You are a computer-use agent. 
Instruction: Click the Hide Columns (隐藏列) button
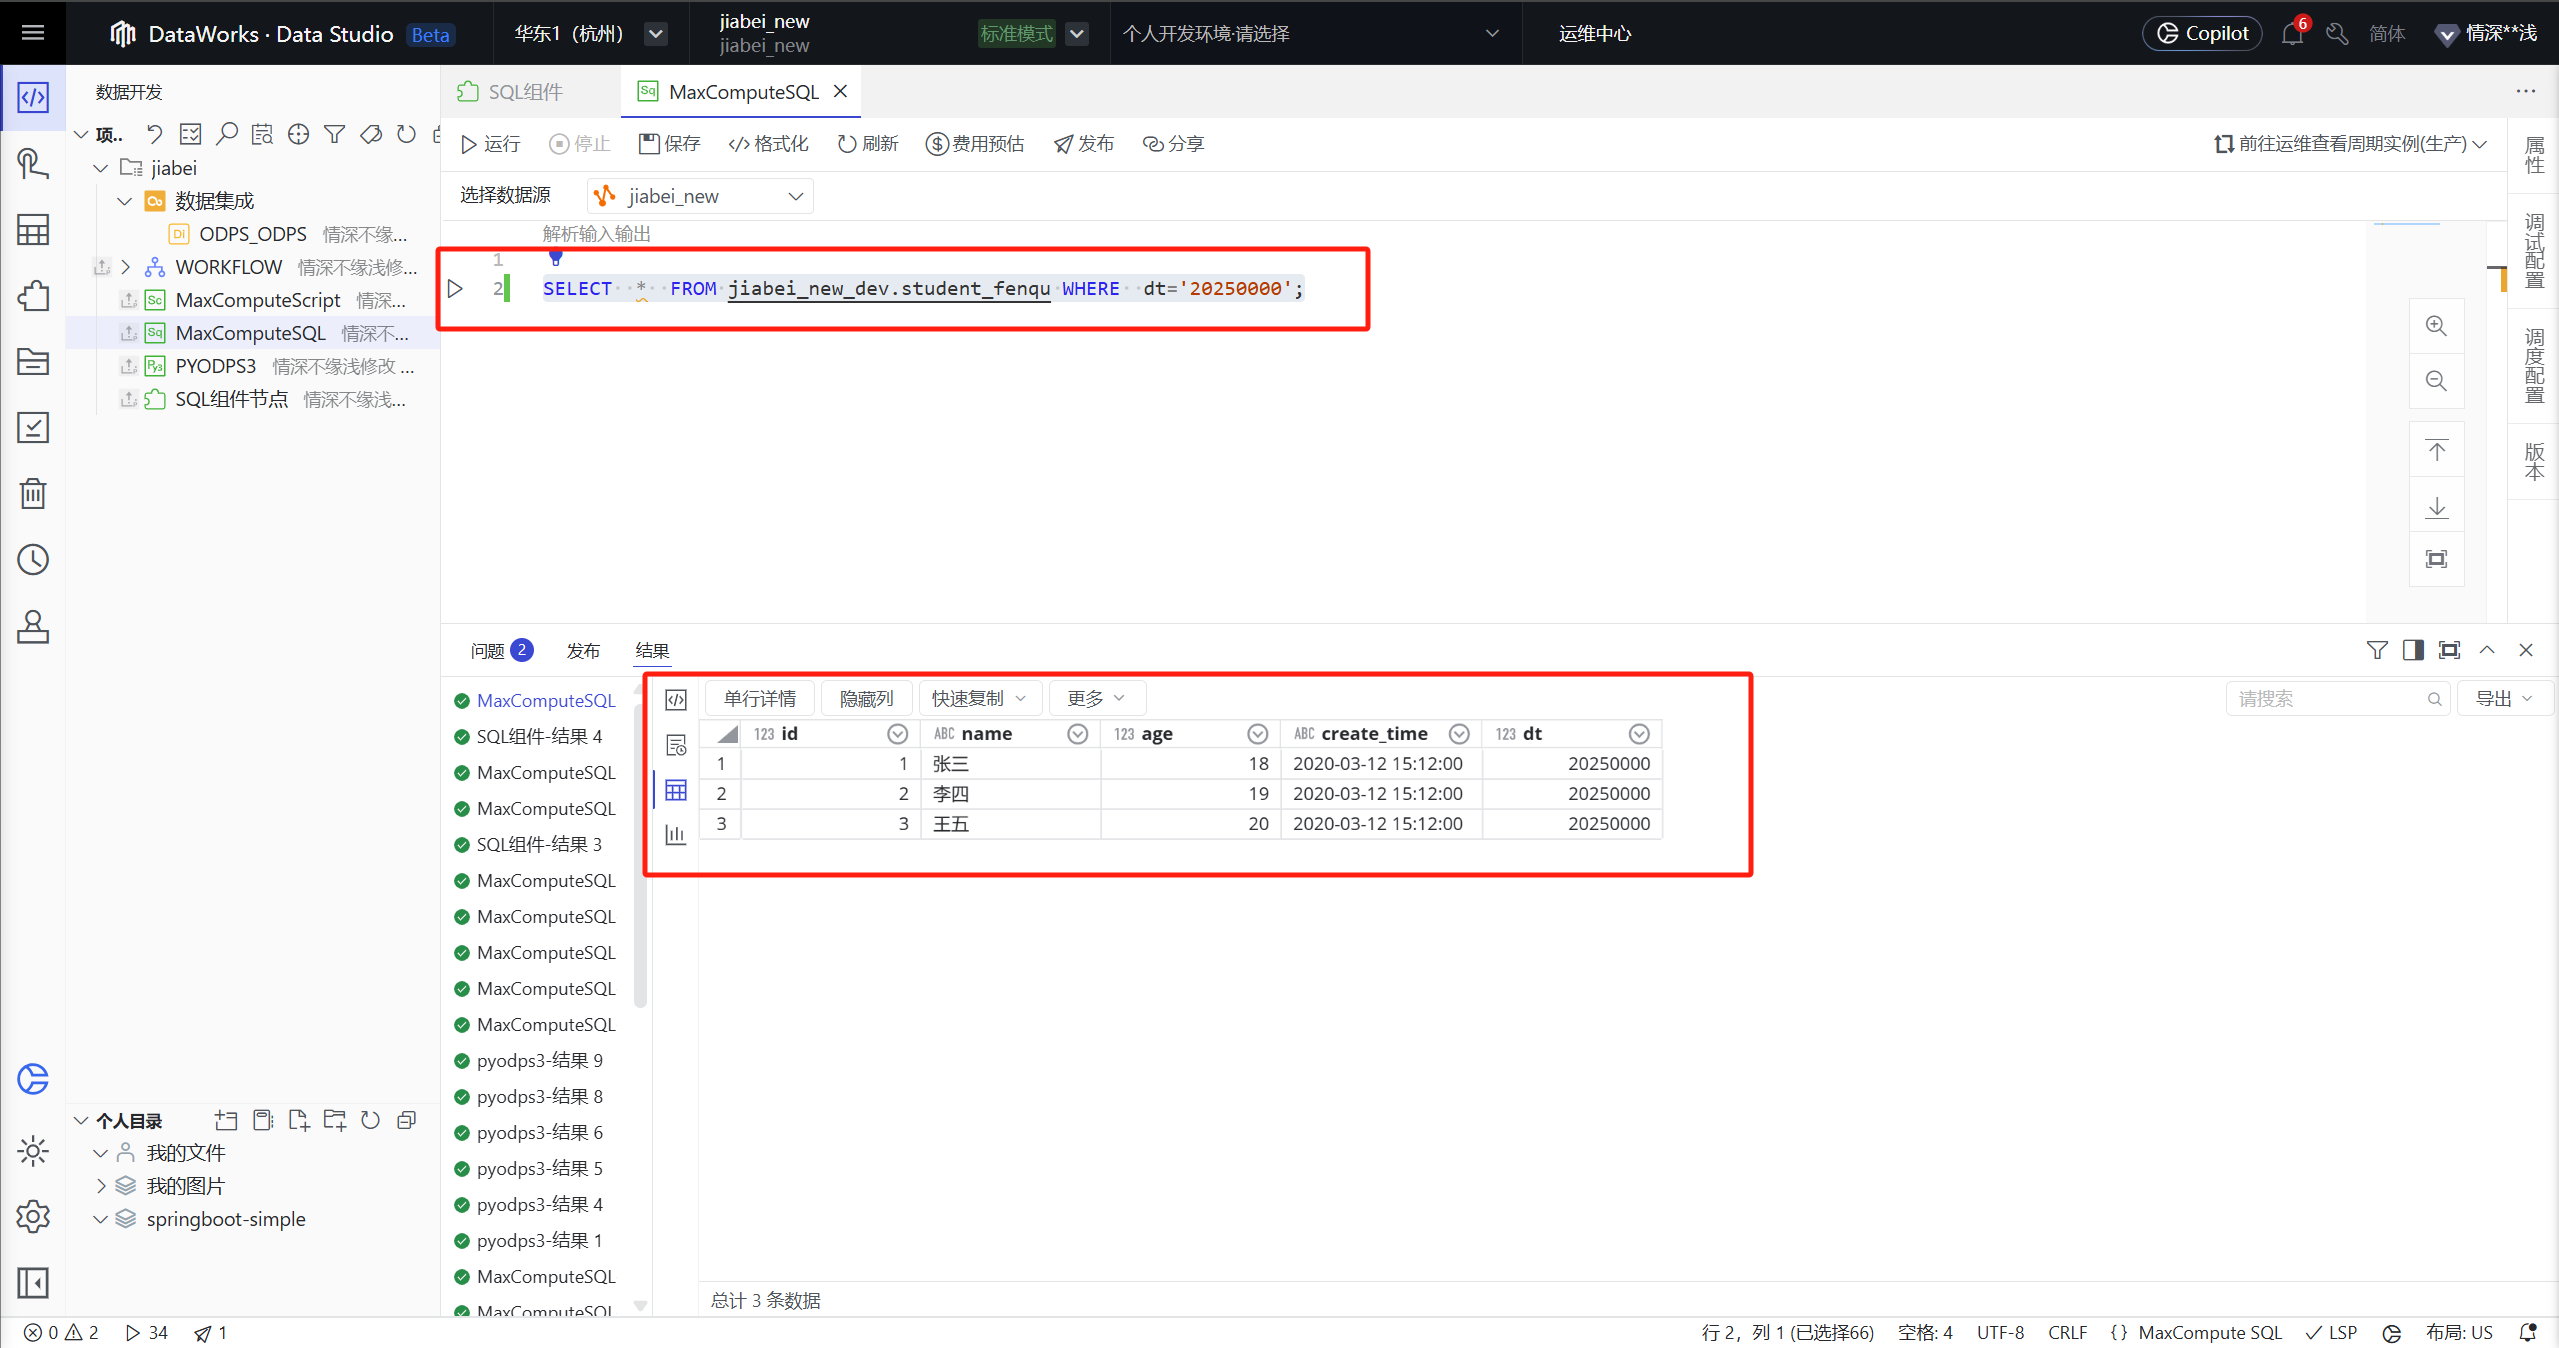tap(866, 698)
